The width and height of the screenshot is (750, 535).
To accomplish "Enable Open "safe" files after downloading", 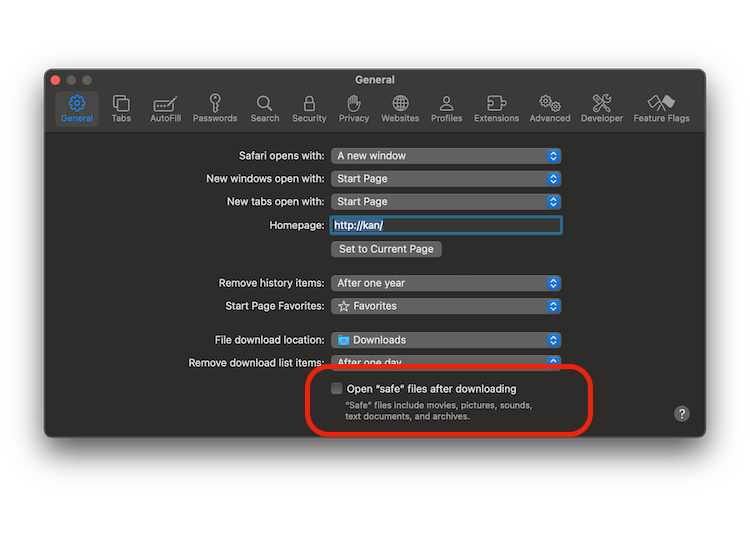I will tap(337, 389).
